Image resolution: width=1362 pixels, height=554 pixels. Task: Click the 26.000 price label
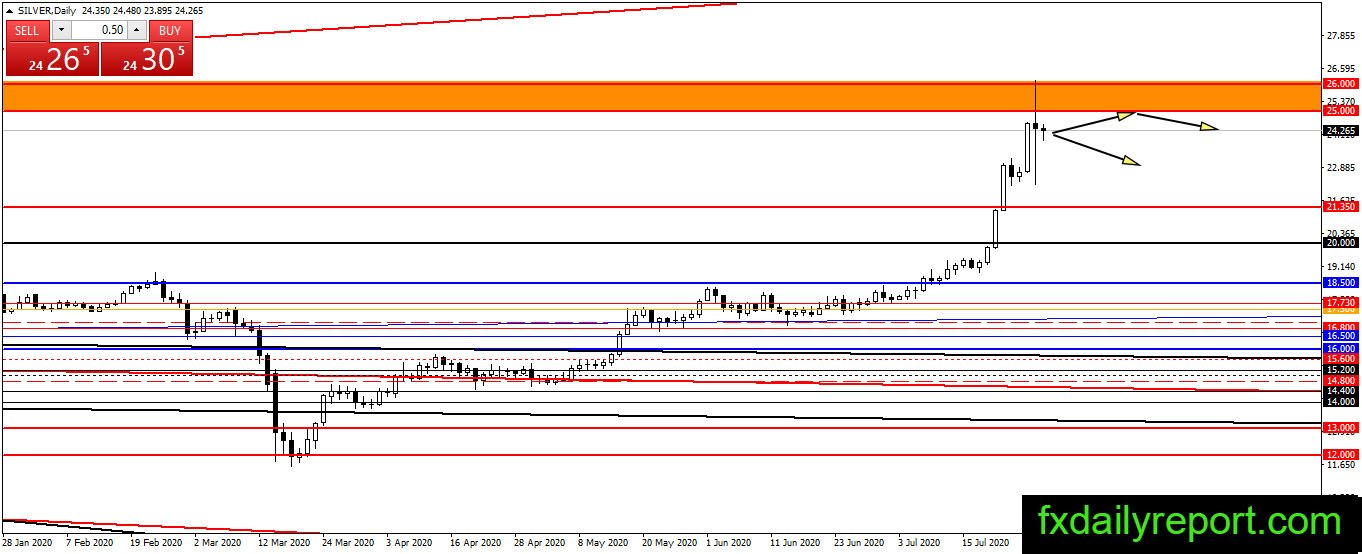[x=1340, y=83]
